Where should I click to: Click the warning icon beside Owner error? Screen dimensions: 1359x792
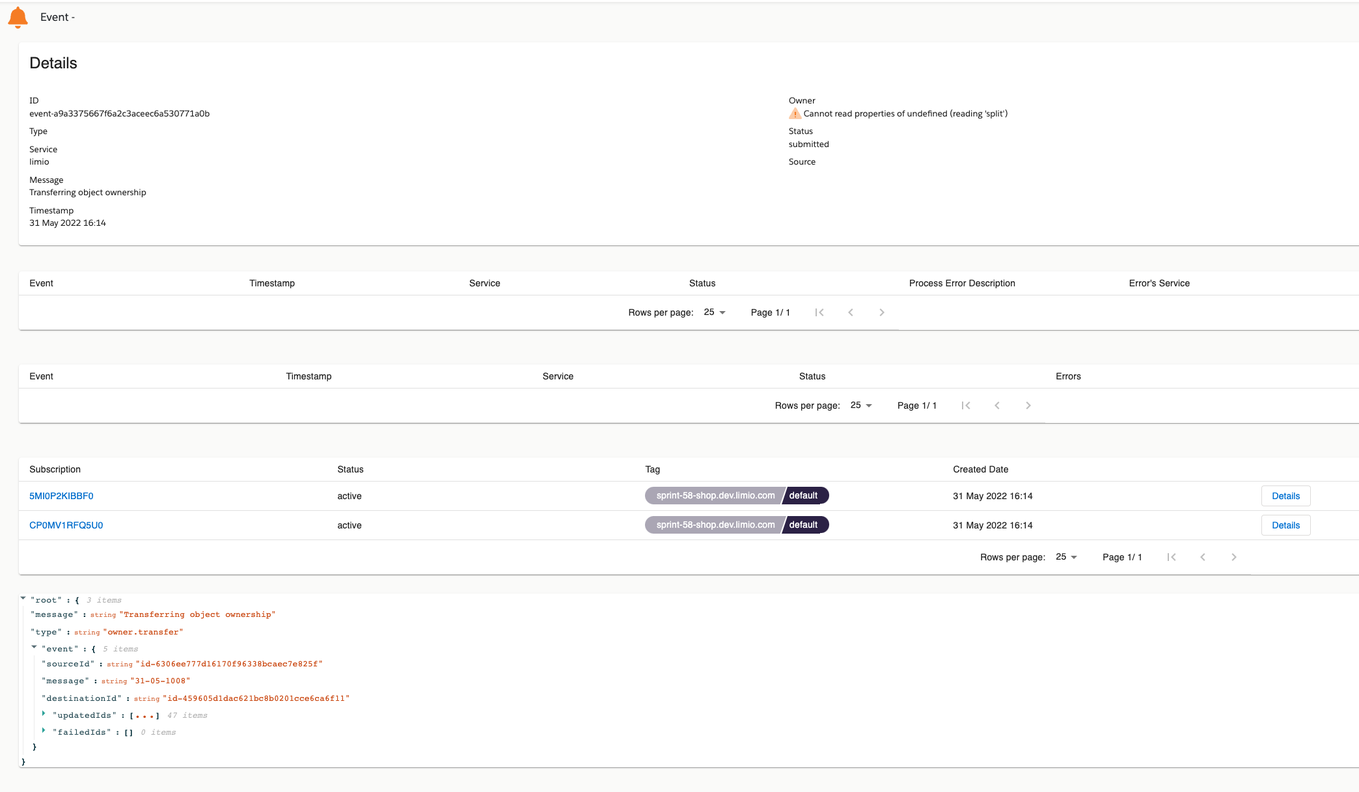(x=795, y=114)
